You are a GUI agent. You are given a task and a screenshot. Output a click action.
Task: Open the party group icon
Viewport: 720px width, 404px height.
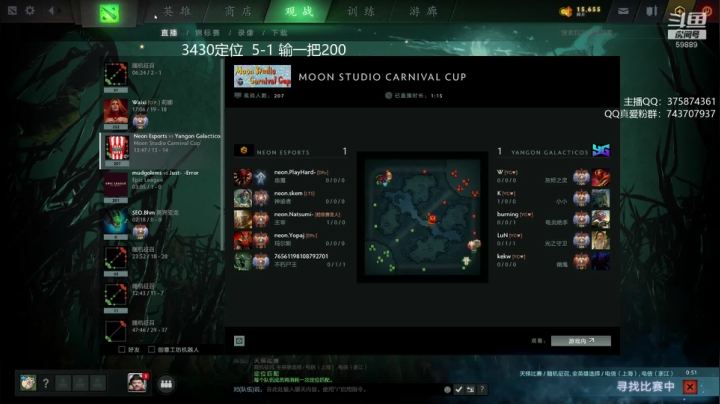(166, 384)
